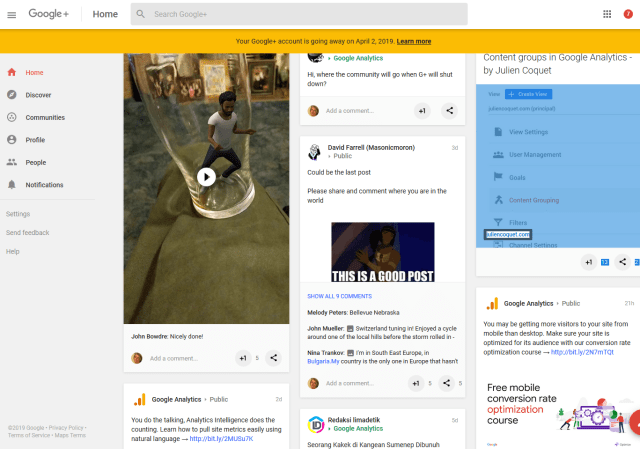Open Notifications in the sidebar
The width and height of the screenshot is (640, 449).
pos(44,185)
